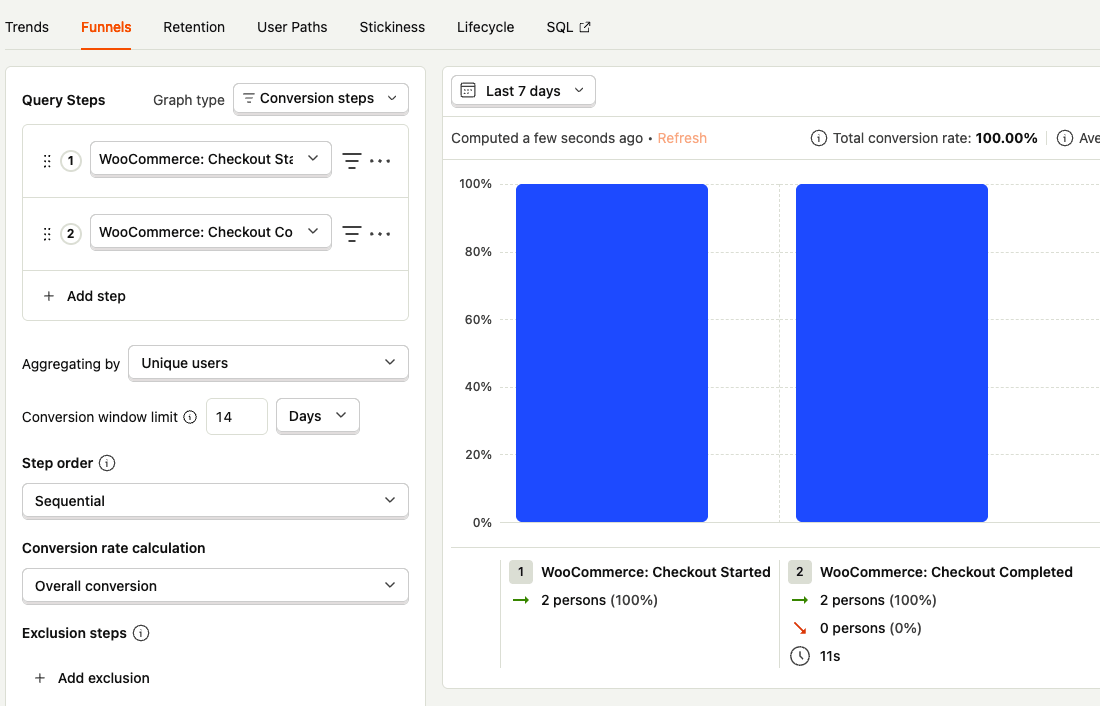The width and height of the screenshot is (1100, 706).
Task: Open the Unique users aggregation dropdown
Action: [269, 363]
